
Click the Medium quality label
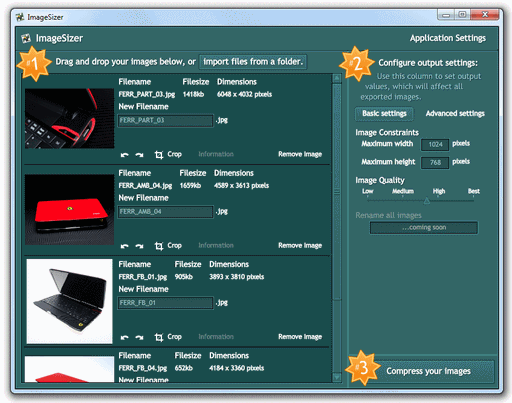click(403, 191)
